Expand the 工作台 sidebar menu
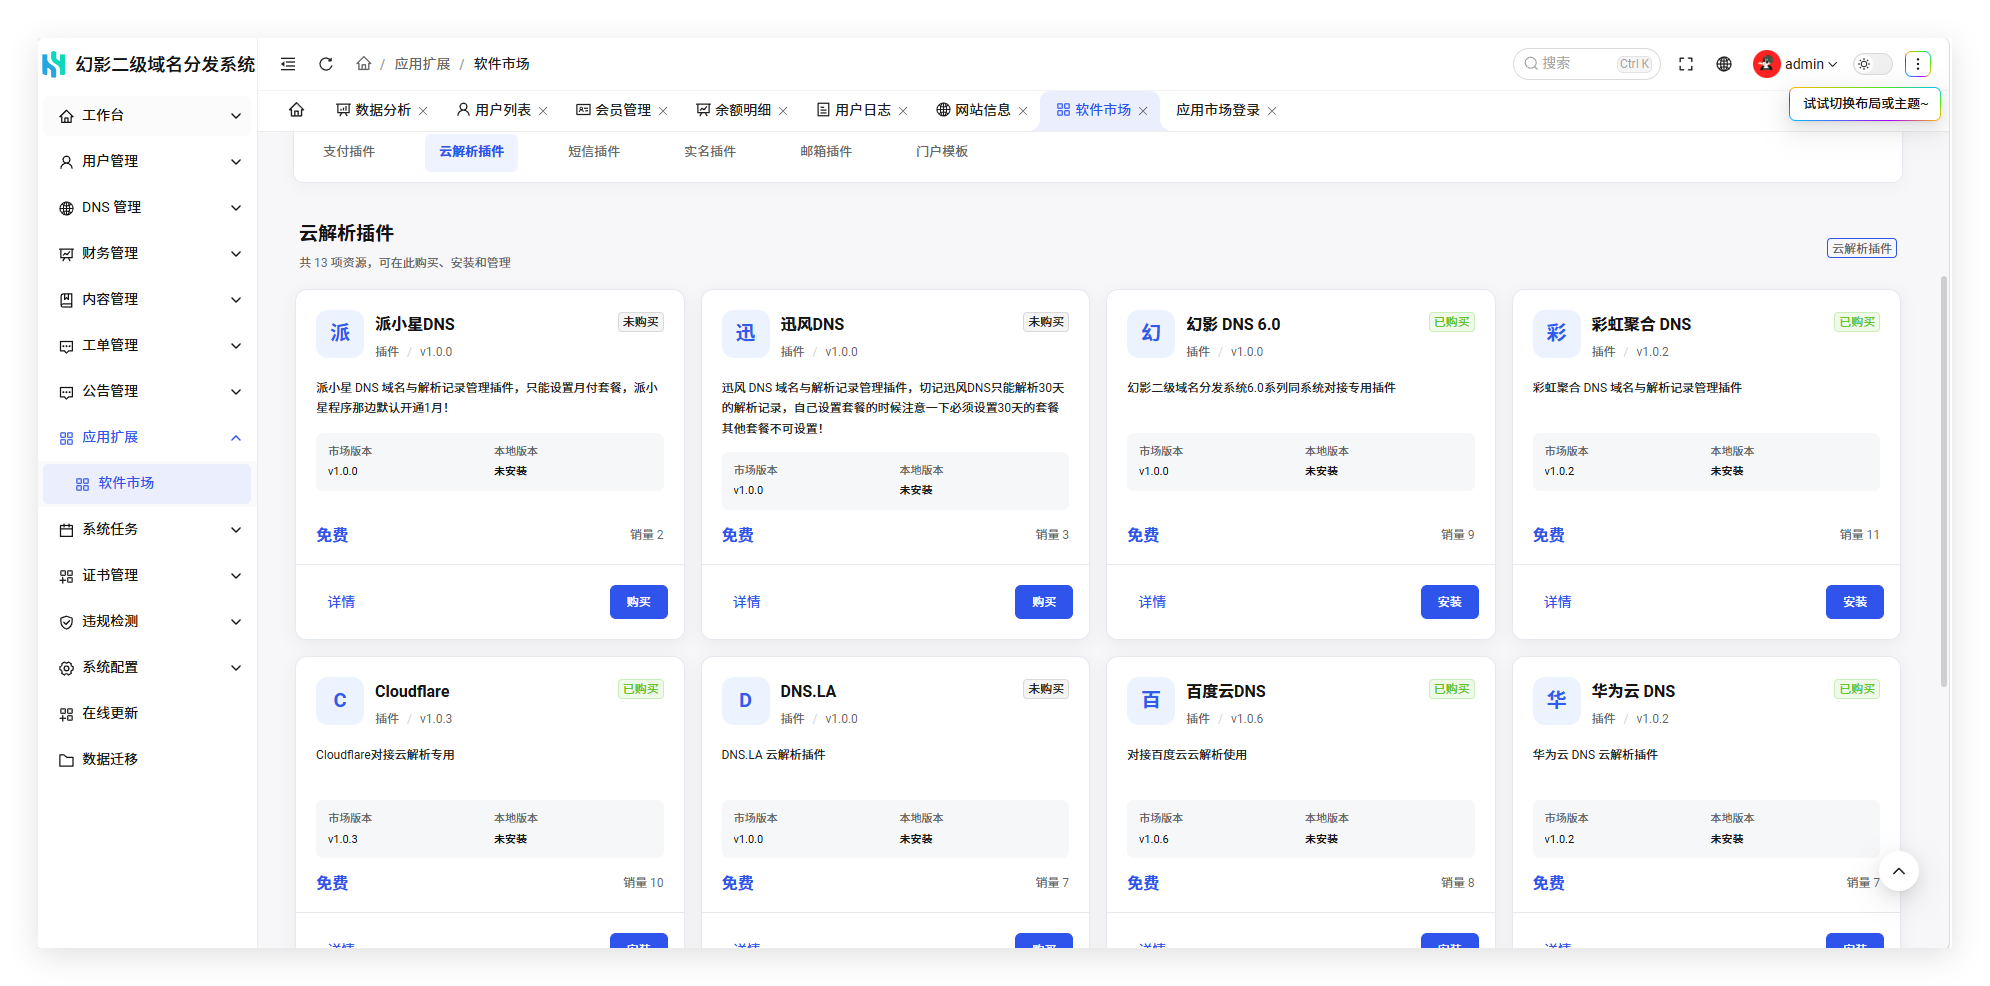The image size is (1990, 986). click(x=147, y=116)
